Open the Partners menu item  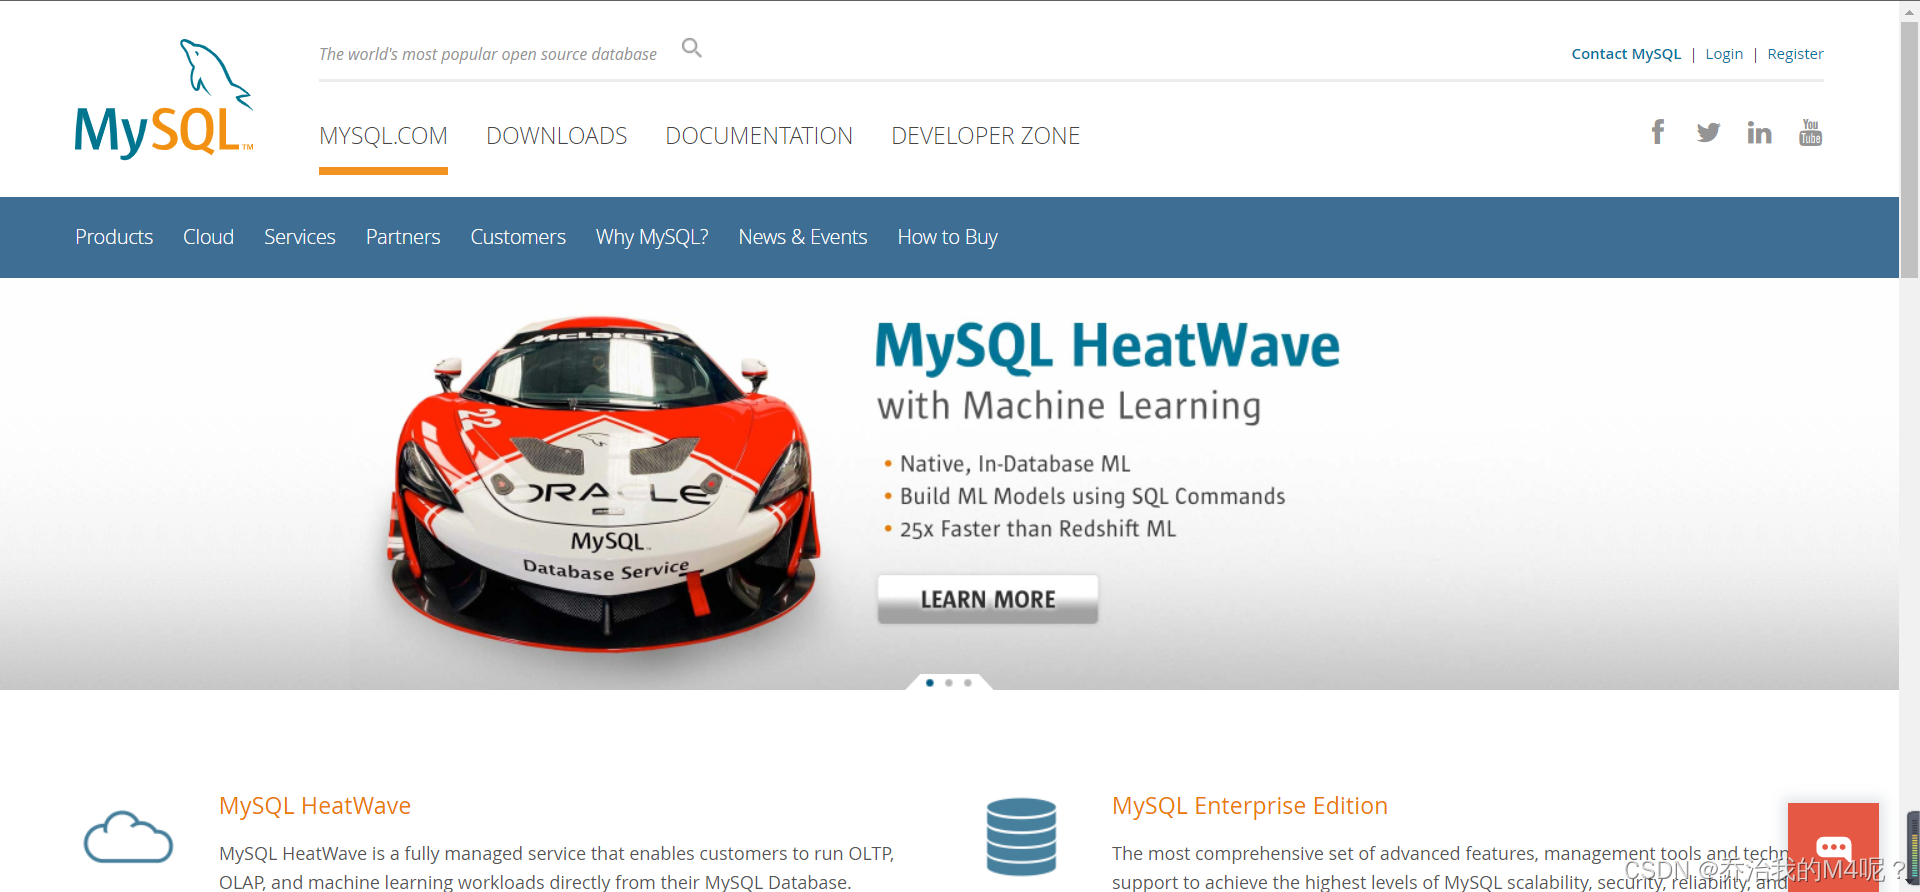point(403,237)
